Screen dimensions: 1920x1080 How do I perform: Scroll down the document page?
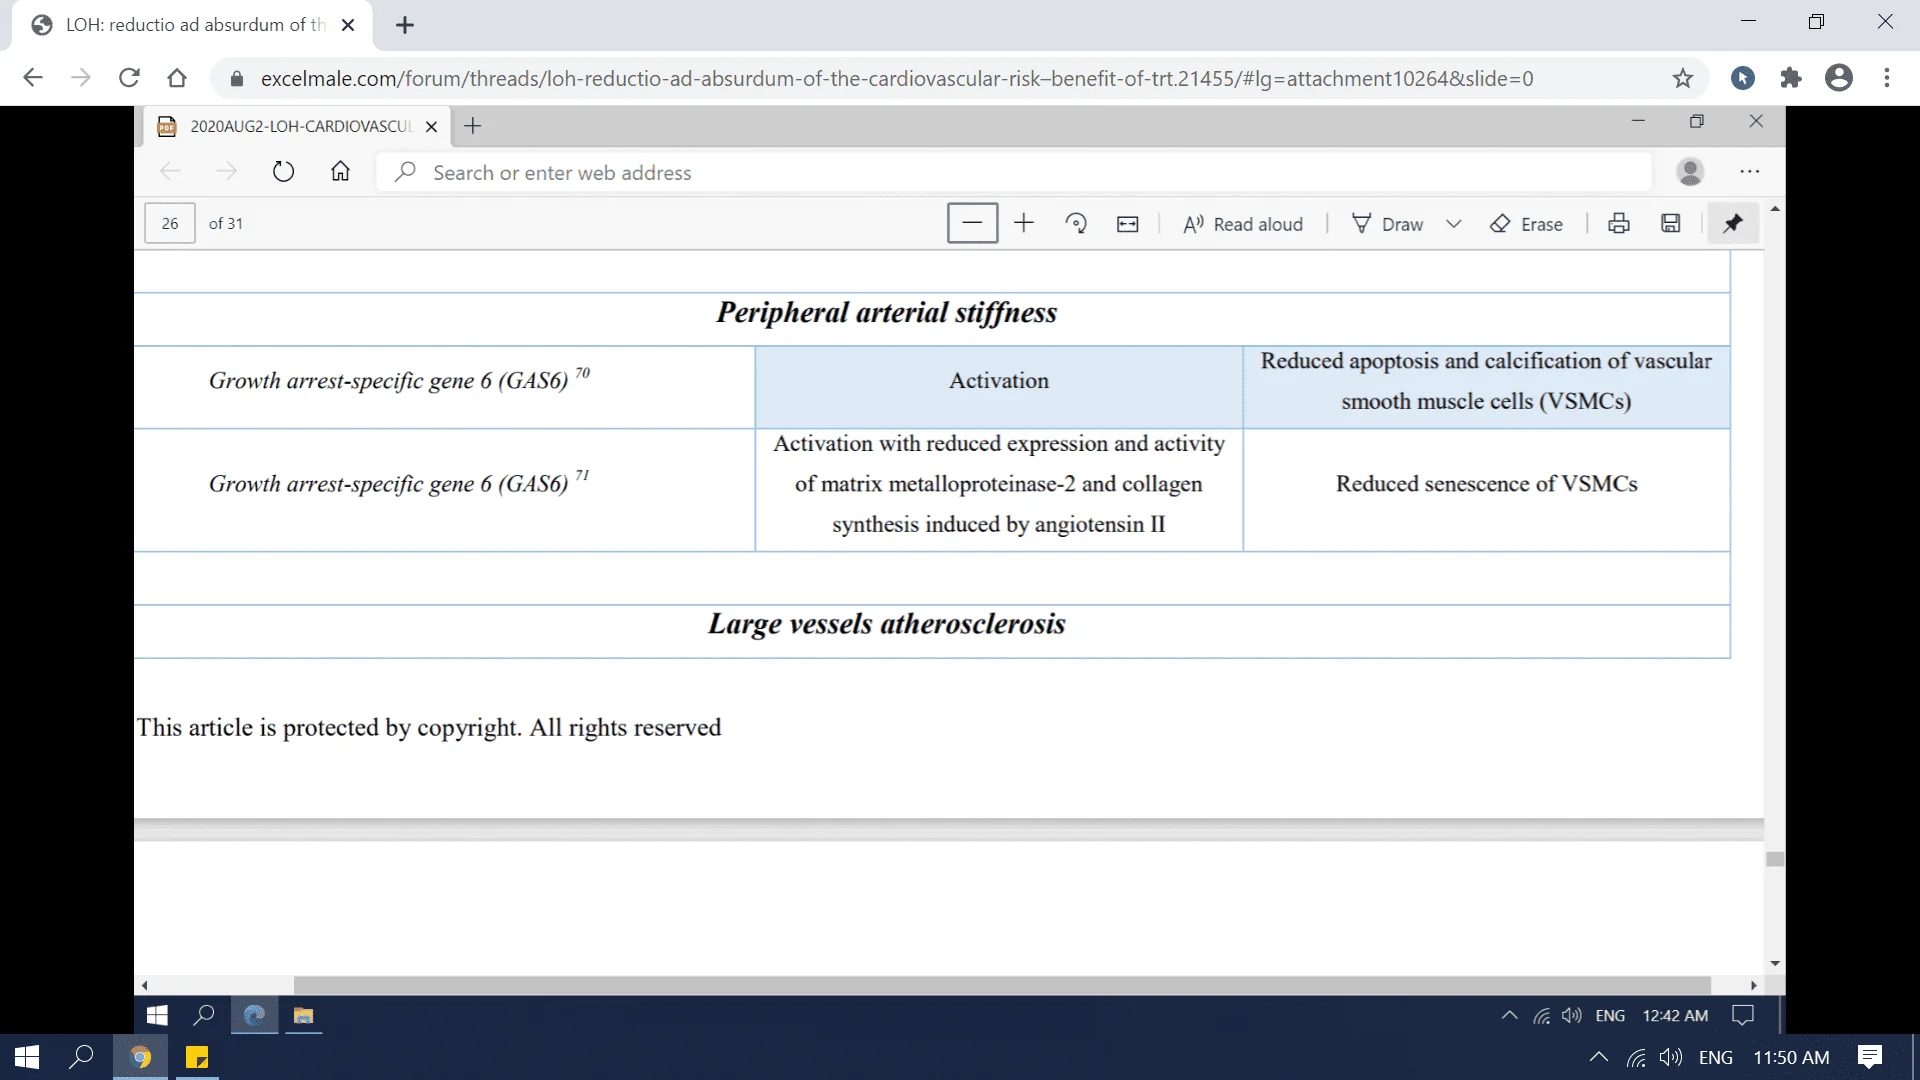coord(1774,965)
